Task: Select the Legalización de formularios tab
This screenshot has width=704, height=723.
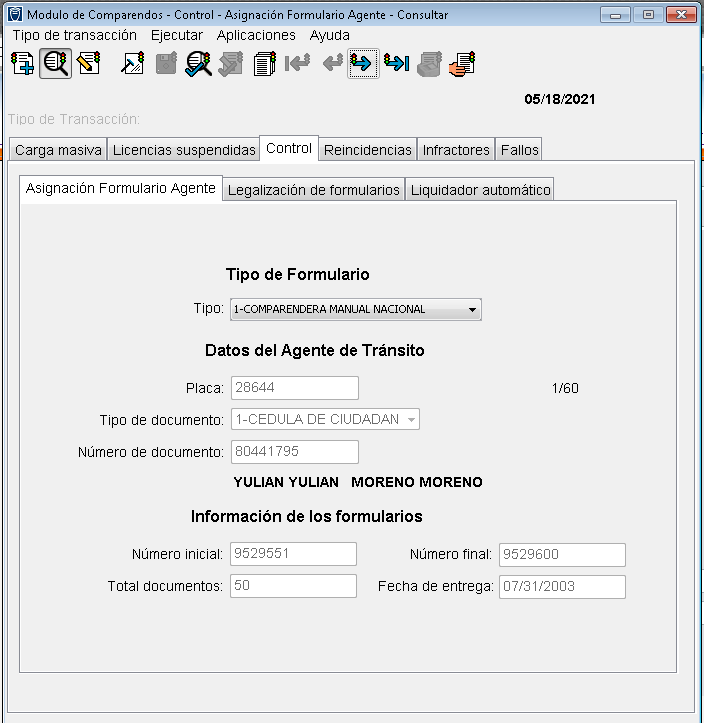Action: coord(314,190)
